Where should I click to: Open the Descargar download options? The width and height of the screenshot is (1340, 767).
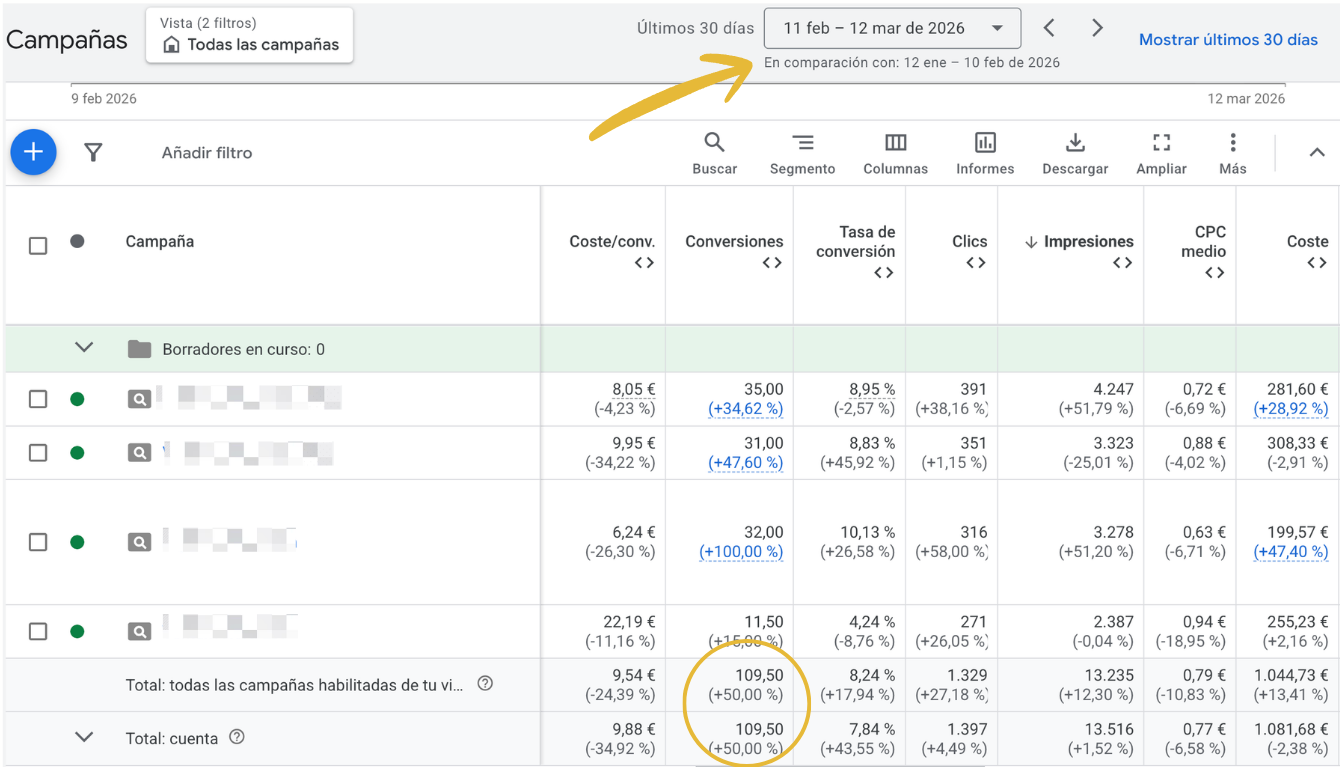point(1074,152)
